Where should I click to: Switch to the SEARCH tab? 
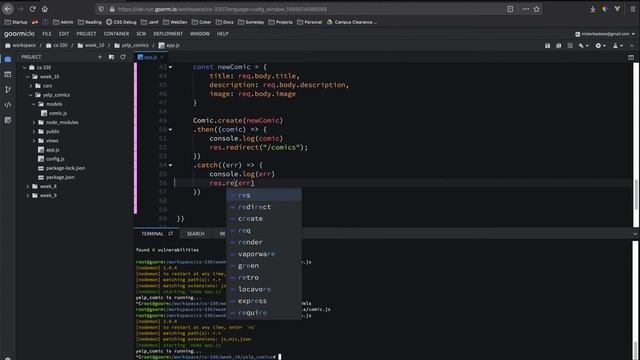[x=196, y=234]
